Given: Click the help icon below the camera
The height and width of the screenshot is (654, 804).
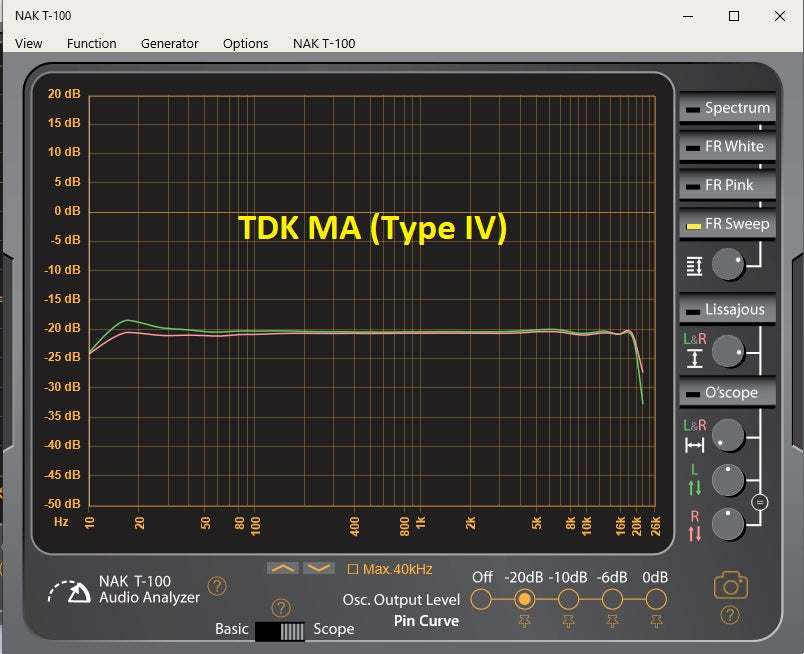Looking at the screenshot, I should (730, 615).
